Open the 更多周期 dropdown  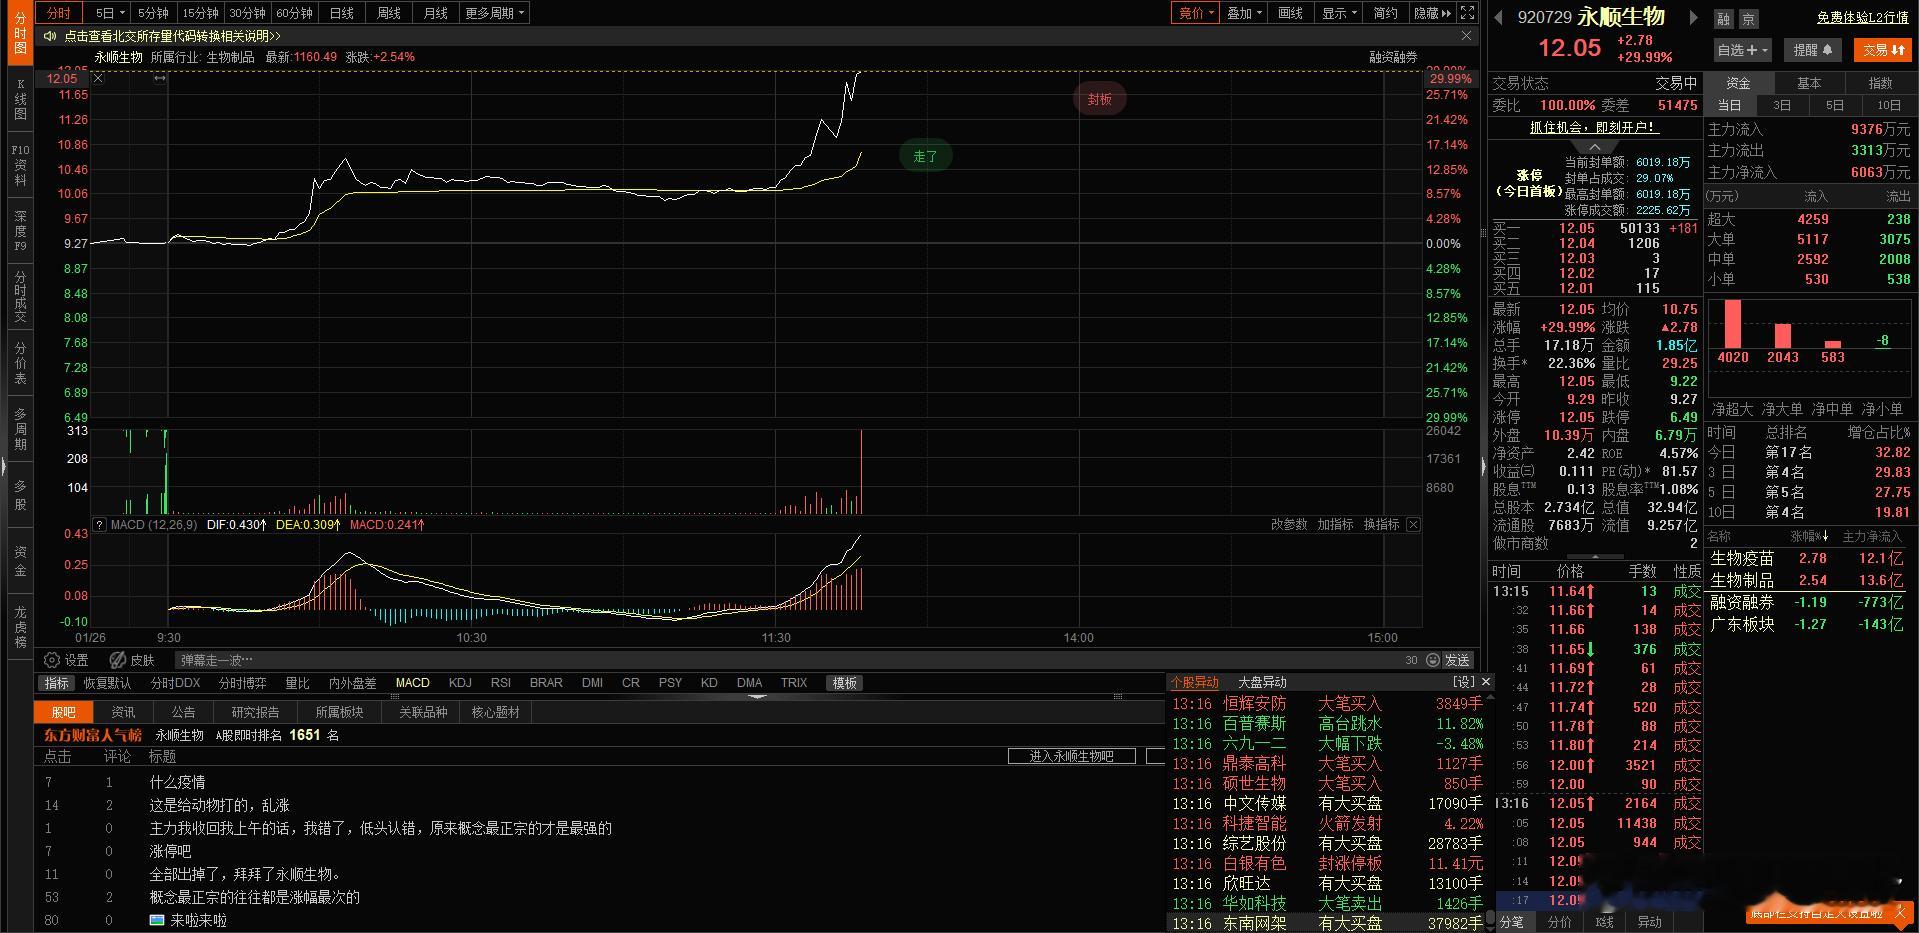click(494, 13)
